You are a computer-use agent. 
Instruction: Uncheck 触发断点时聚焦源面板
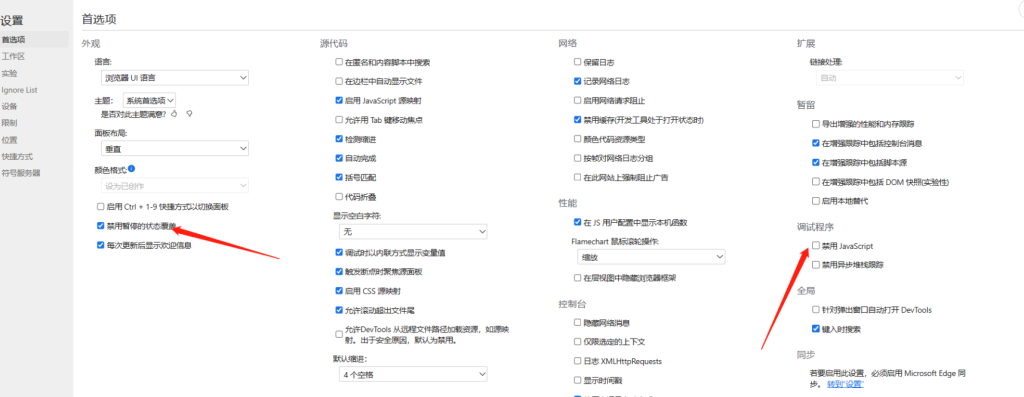tap(339, 271)
